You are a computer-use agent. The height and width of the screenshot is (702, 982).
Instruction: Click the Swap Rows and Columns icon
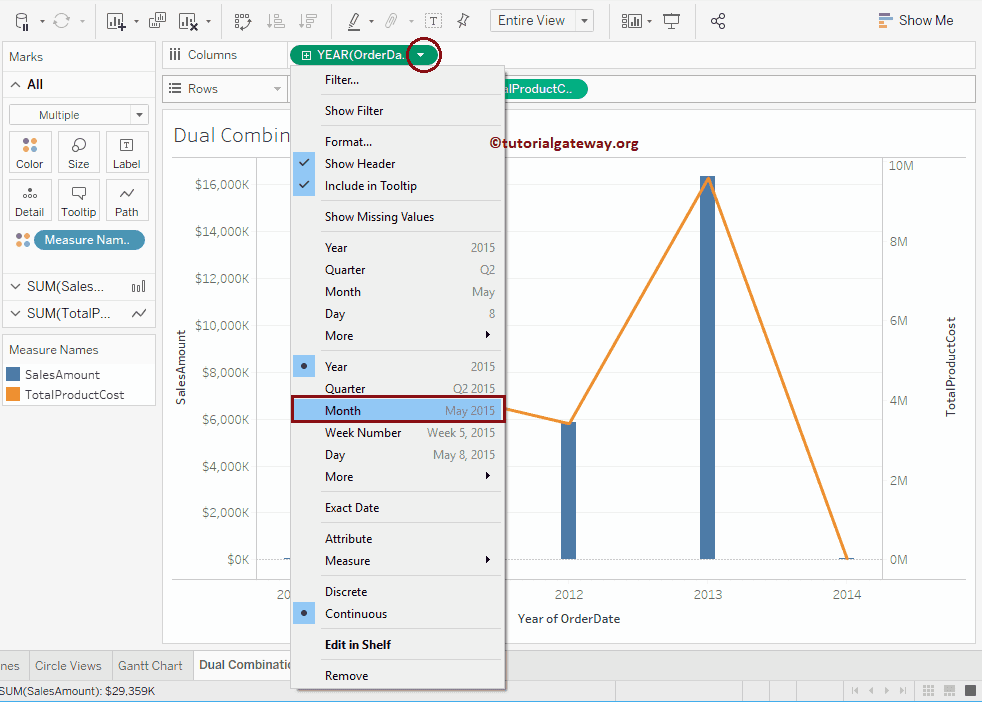tap(242, 21)
